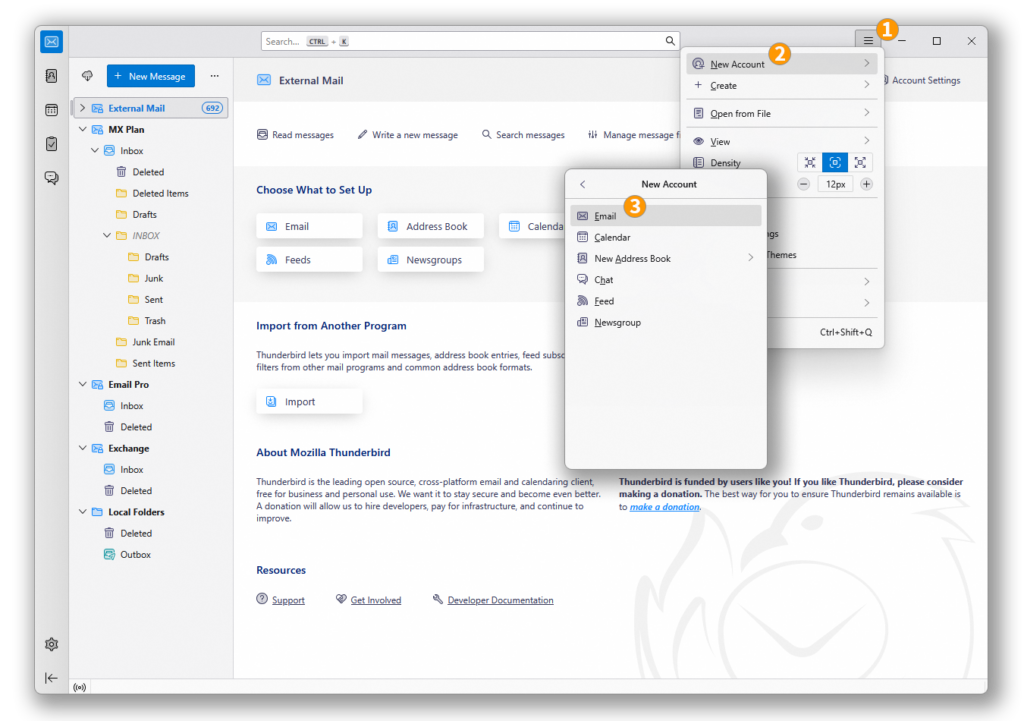
Task: Collapse the MX Plan account tree
Action: click(x=83, y=129)
